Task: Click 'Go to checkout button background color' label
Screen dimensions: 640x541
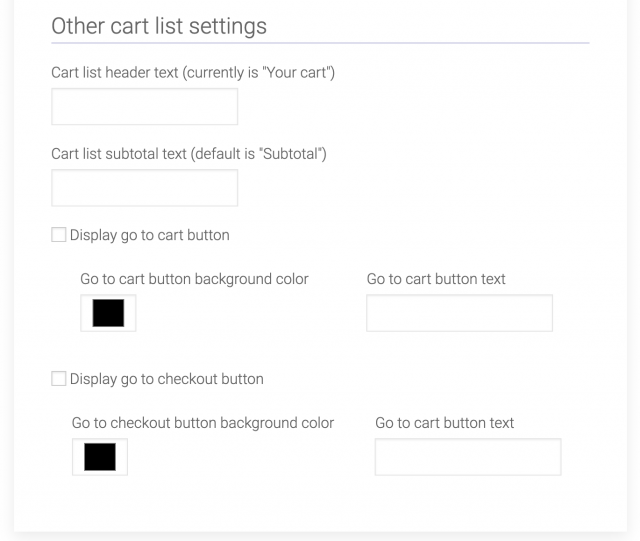Action: coord(203,423)
